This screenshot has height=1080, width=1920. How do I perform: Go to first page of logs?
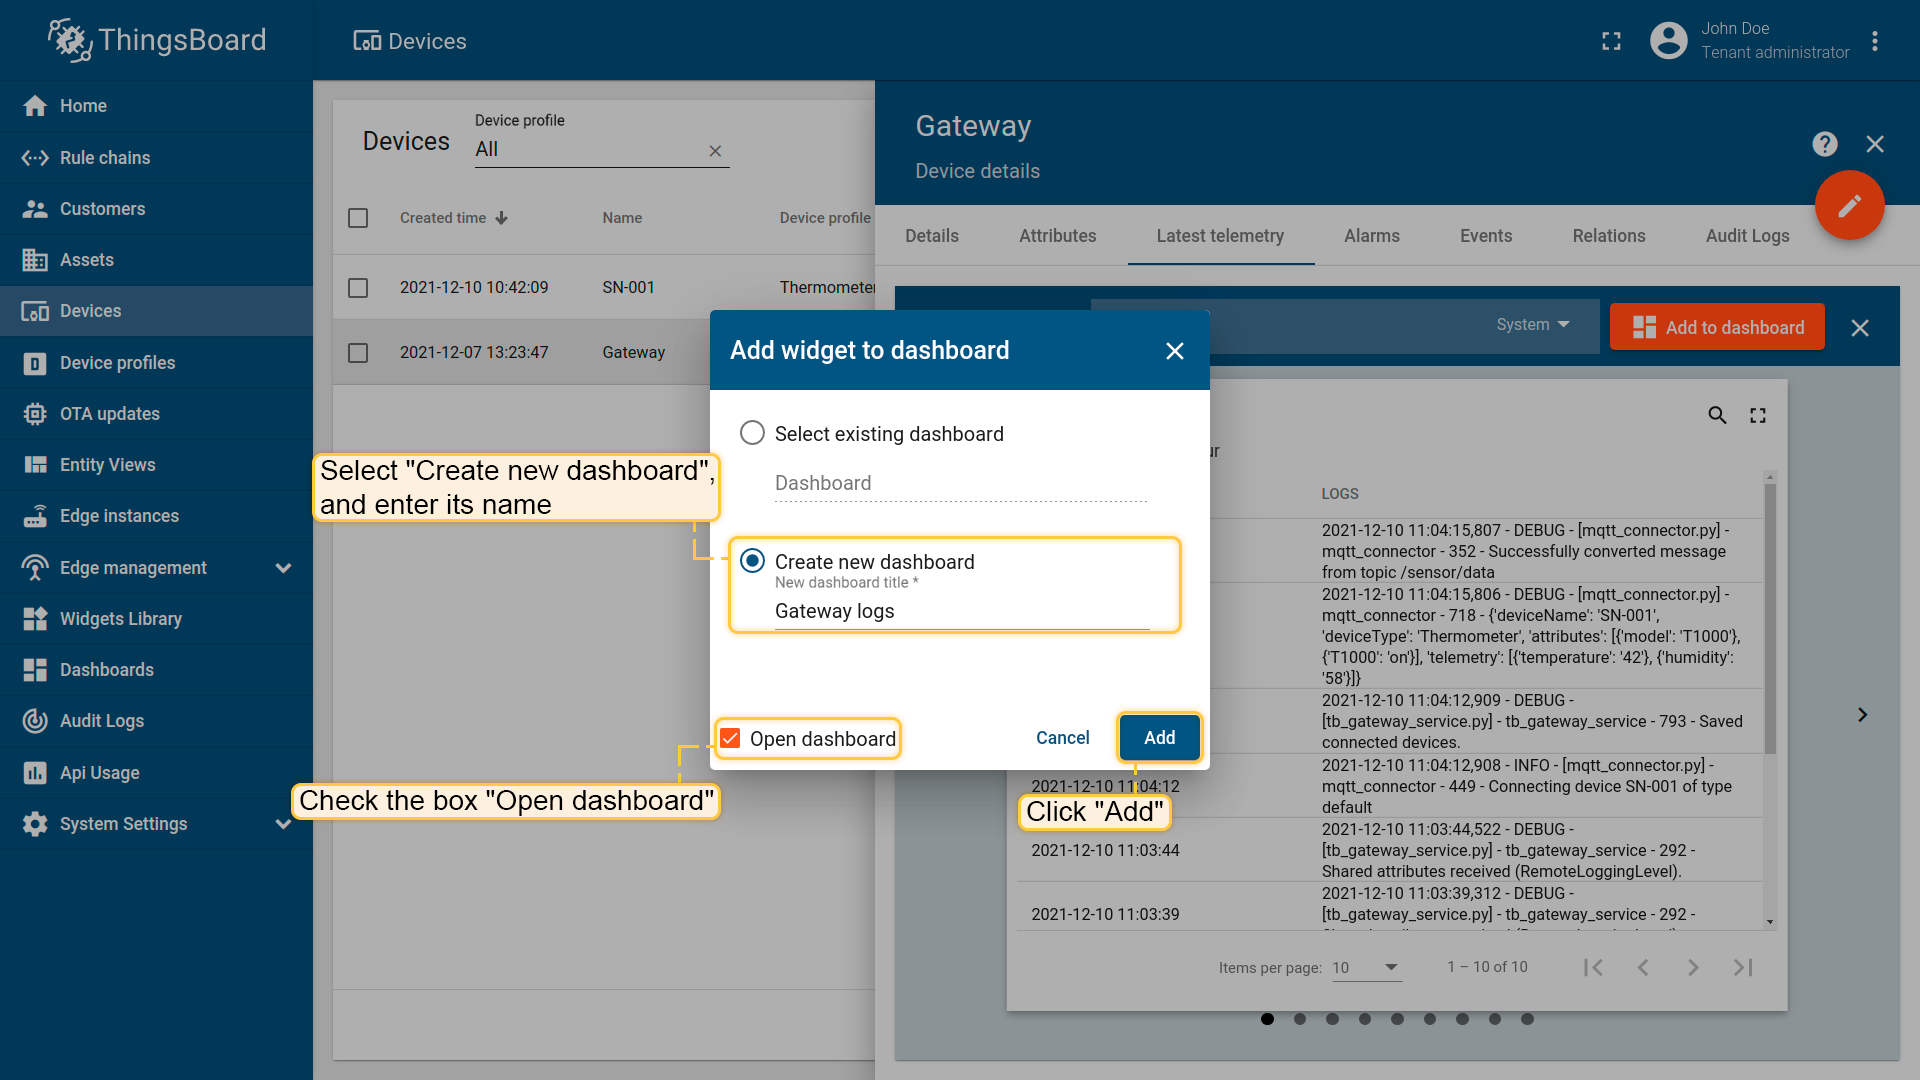tap(1594, 967)
